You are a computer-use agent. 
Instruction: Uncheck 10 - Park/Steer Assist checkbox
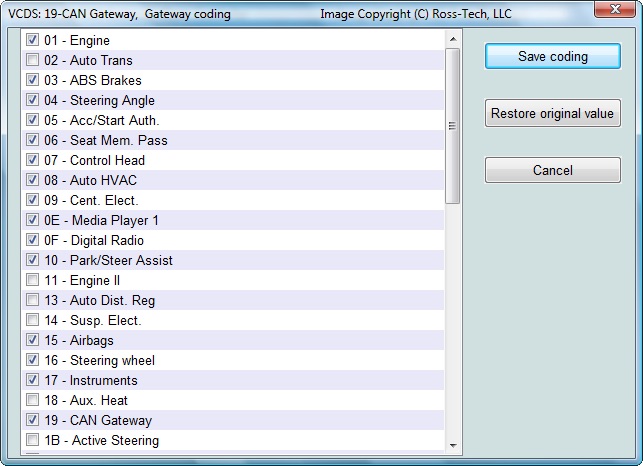pyautogui.click(x=32, y=260)
